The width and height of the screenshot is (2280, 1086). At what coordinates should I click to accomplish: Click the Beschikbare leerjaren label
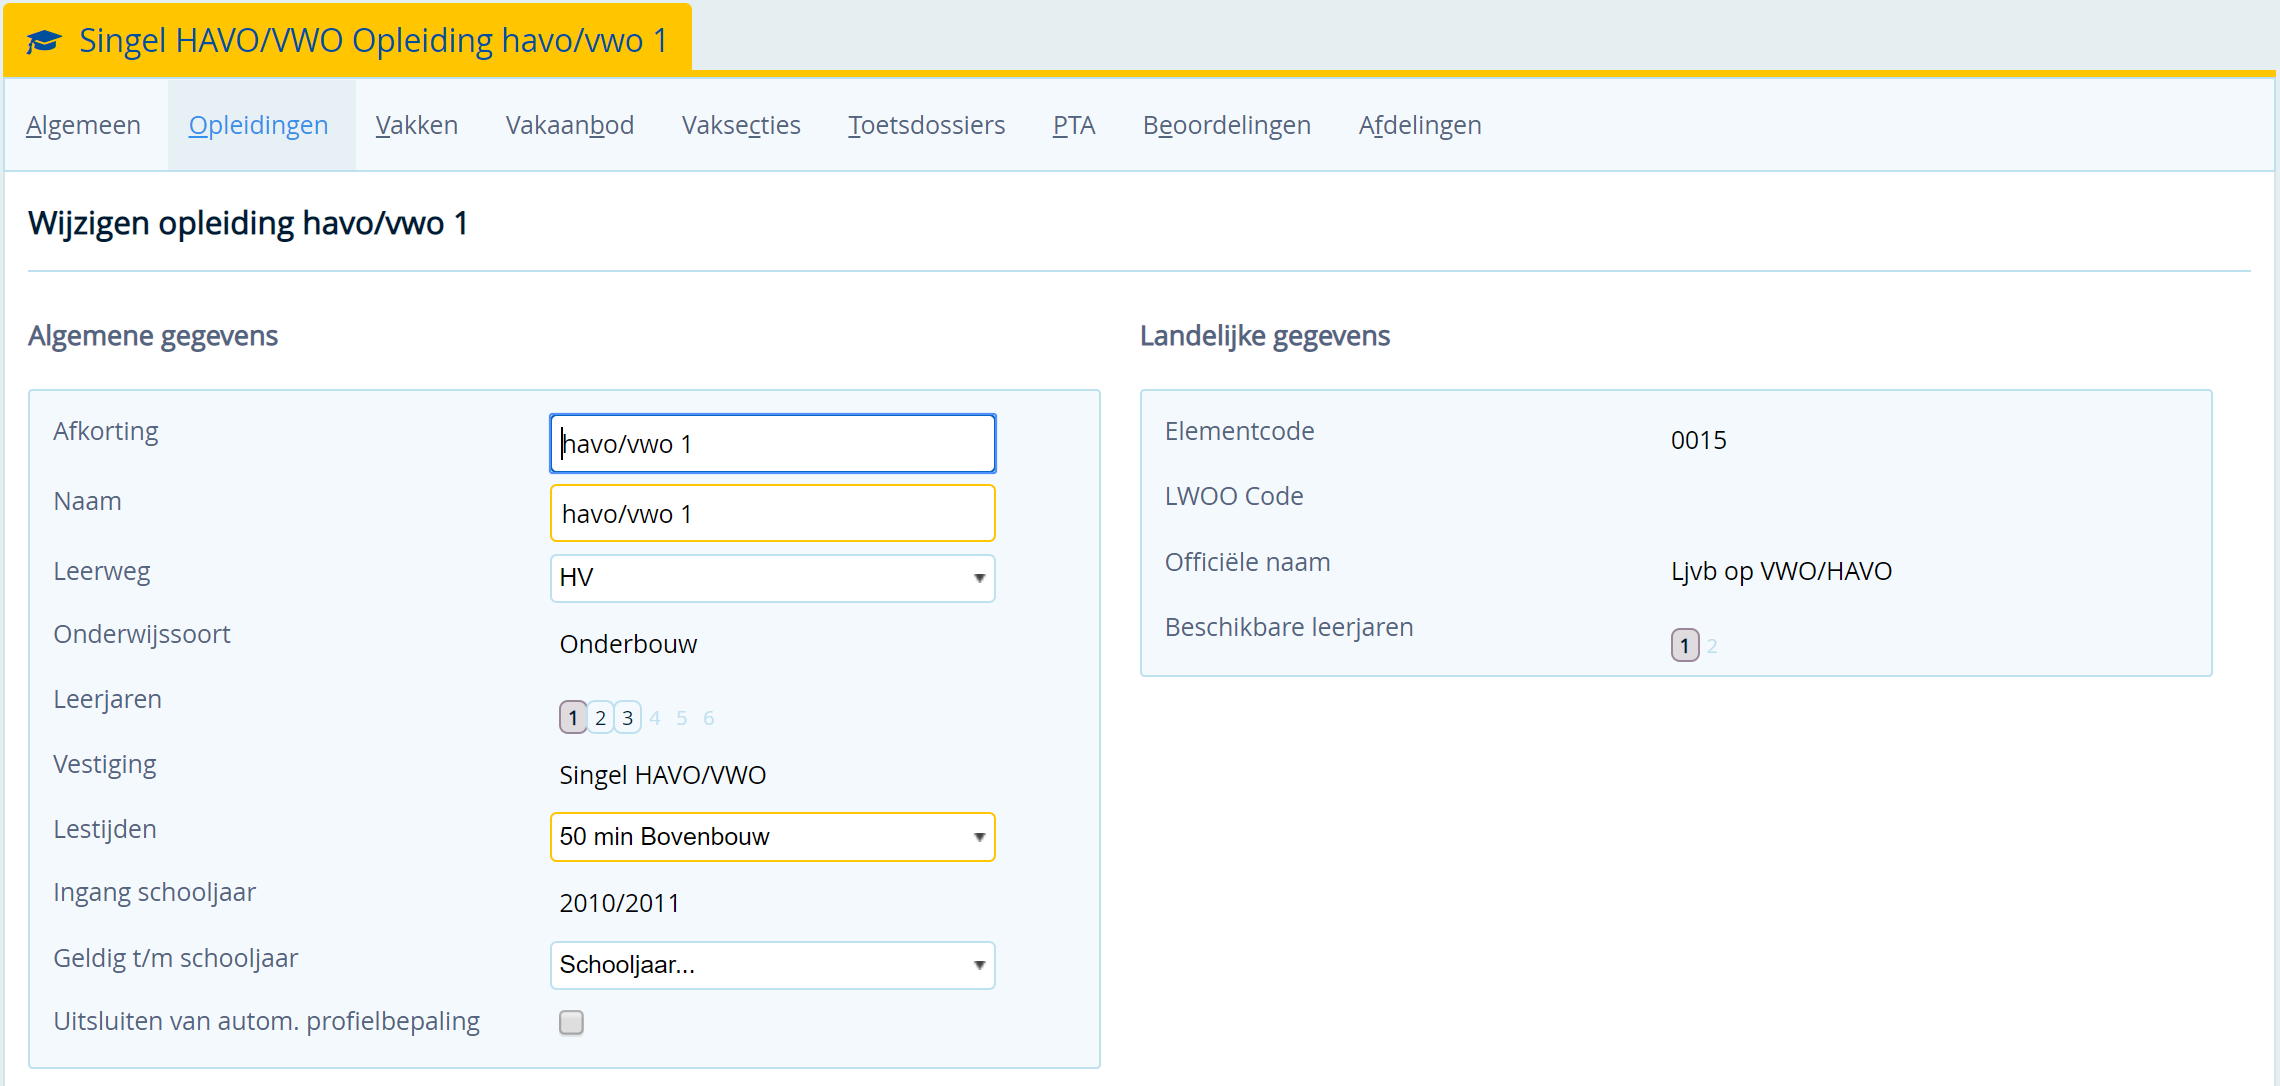click(x=1289, y=627)
